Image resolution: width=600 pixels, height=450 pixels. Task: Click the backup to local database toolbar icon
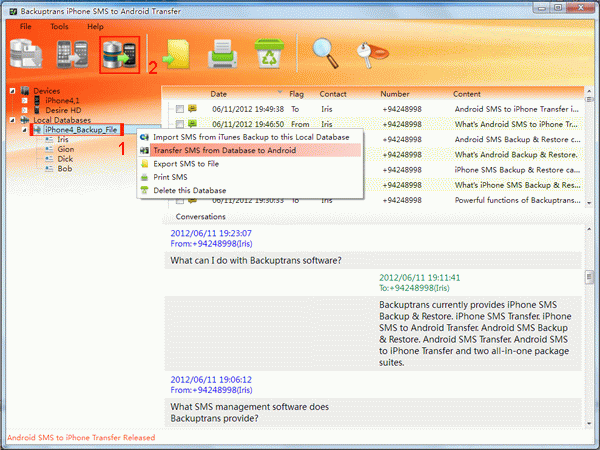tap(26, 54)
